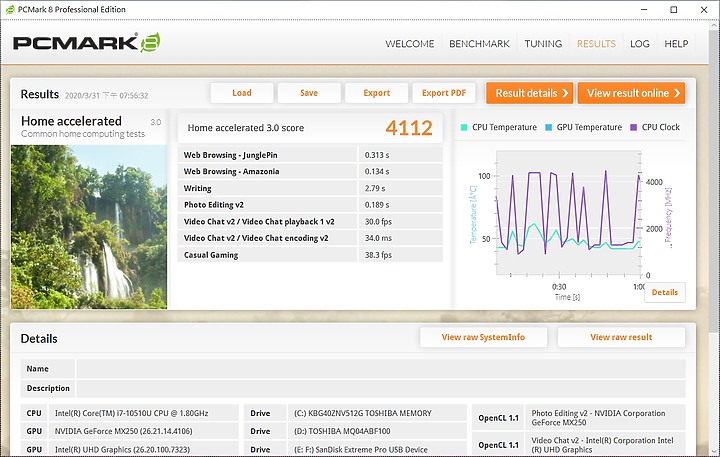Switch to the BENCHMARK tab
This screenshot has height=457, width=720.
click(479, 44)
